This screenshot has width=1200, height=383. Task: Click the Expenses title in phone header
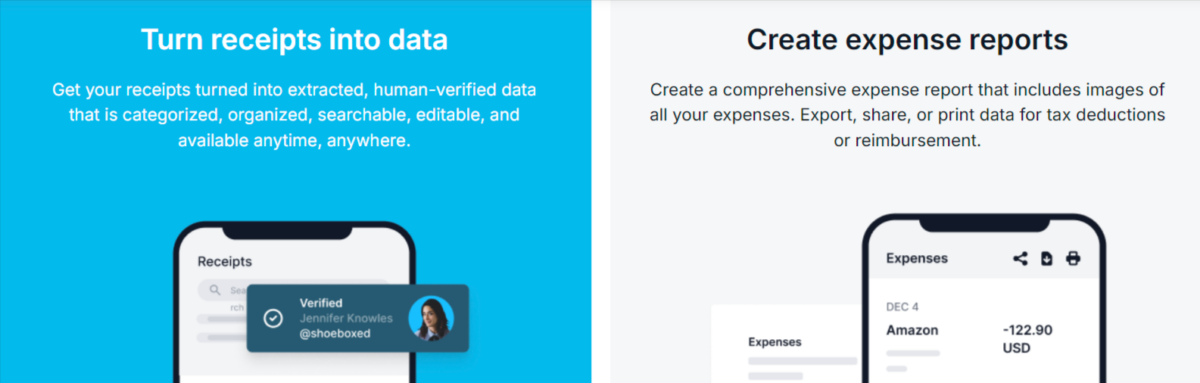tap(917, 258)
